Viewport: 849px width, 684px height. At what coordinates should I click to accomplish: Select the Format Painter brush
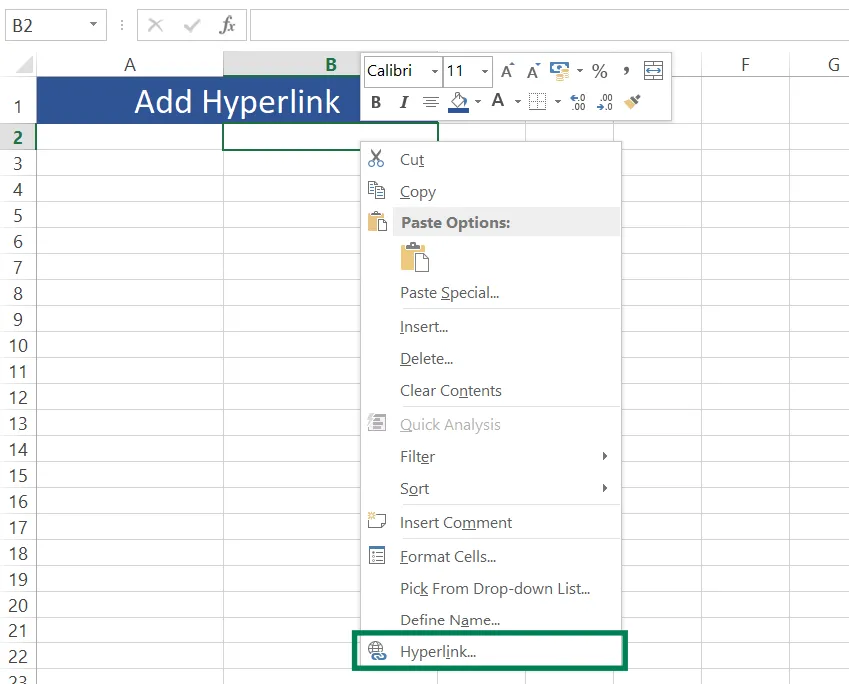[x=632, y=101]
